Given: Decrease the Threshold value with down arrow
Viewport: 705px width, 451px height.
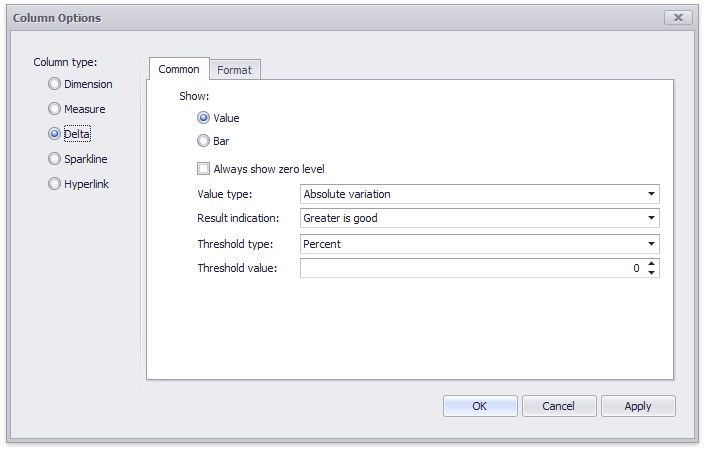Looking at the screenshot, I should coord(652,273).
